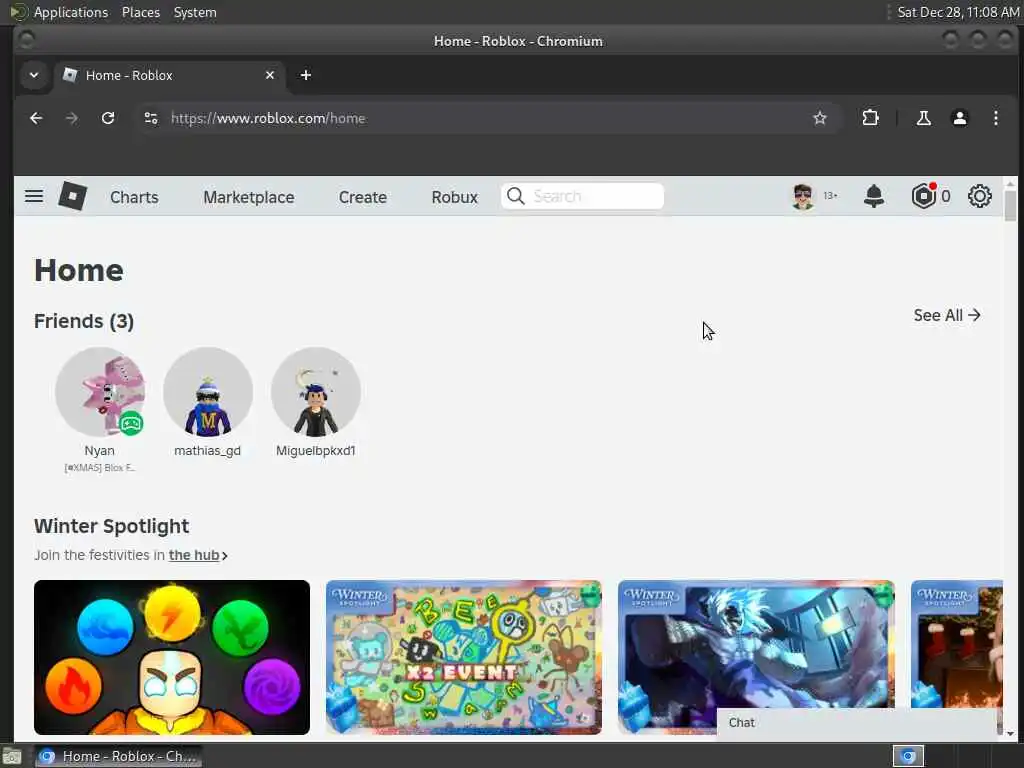The height and width of the screenshot is (768, 1024).
Task: Open Chrome Labs flask icon
Action: click(923, 118)
